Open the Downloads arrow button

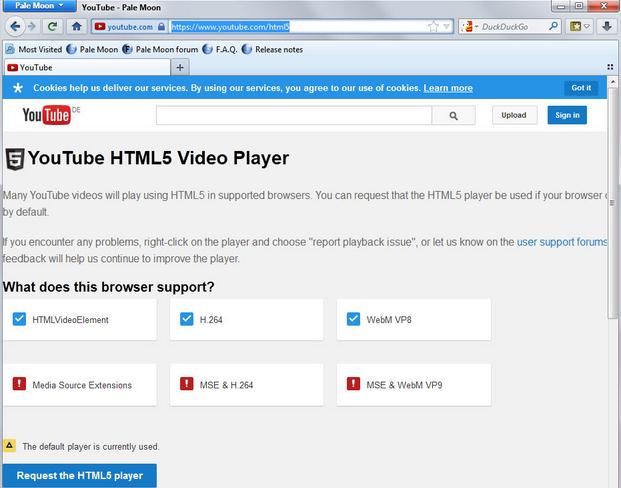tap(607, 27)
